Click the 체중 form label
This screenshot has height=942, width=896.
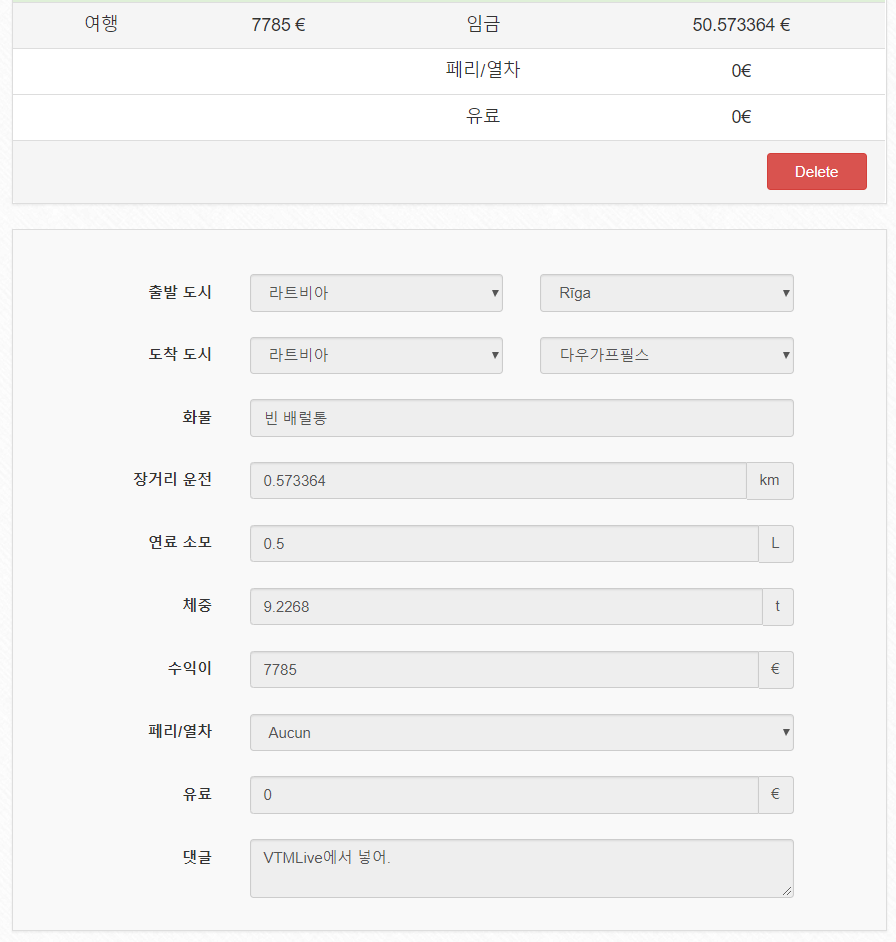tap(197, 606)
